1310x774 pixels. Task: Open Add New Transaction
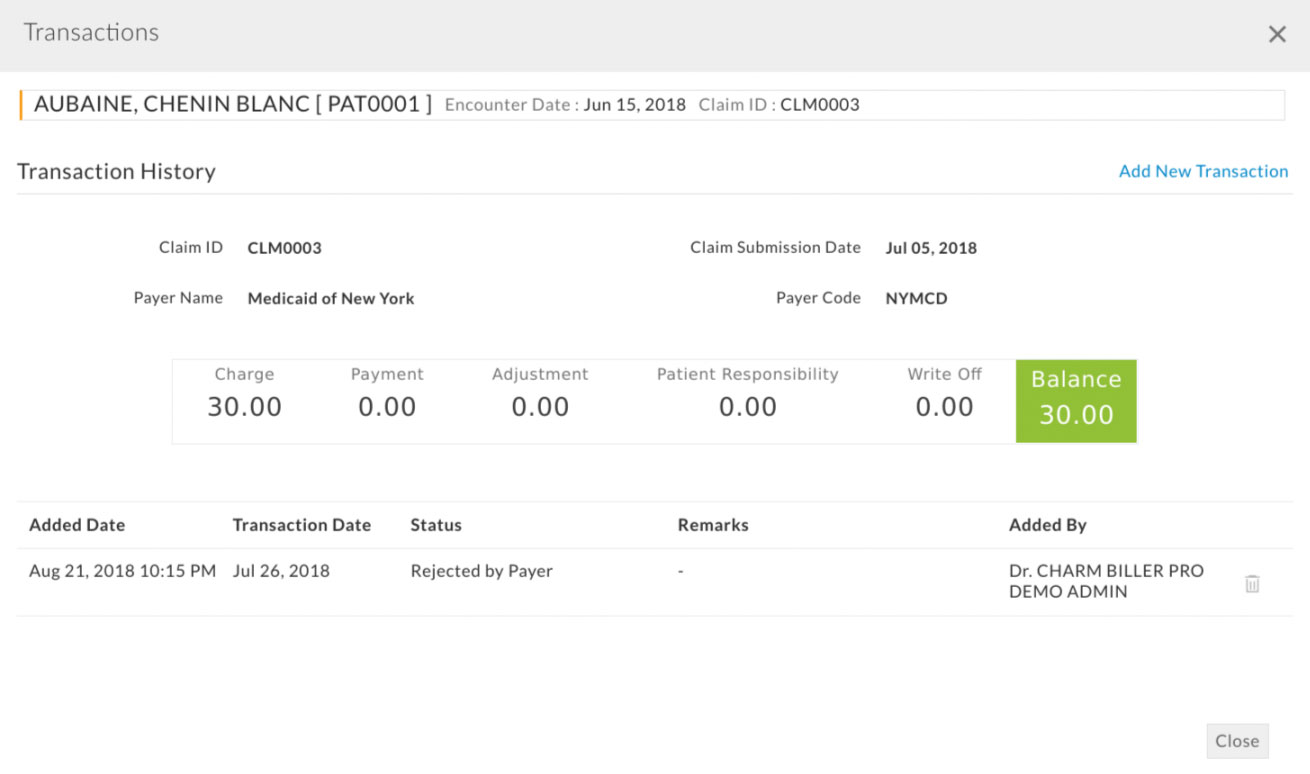click(x=1204, y=171)
